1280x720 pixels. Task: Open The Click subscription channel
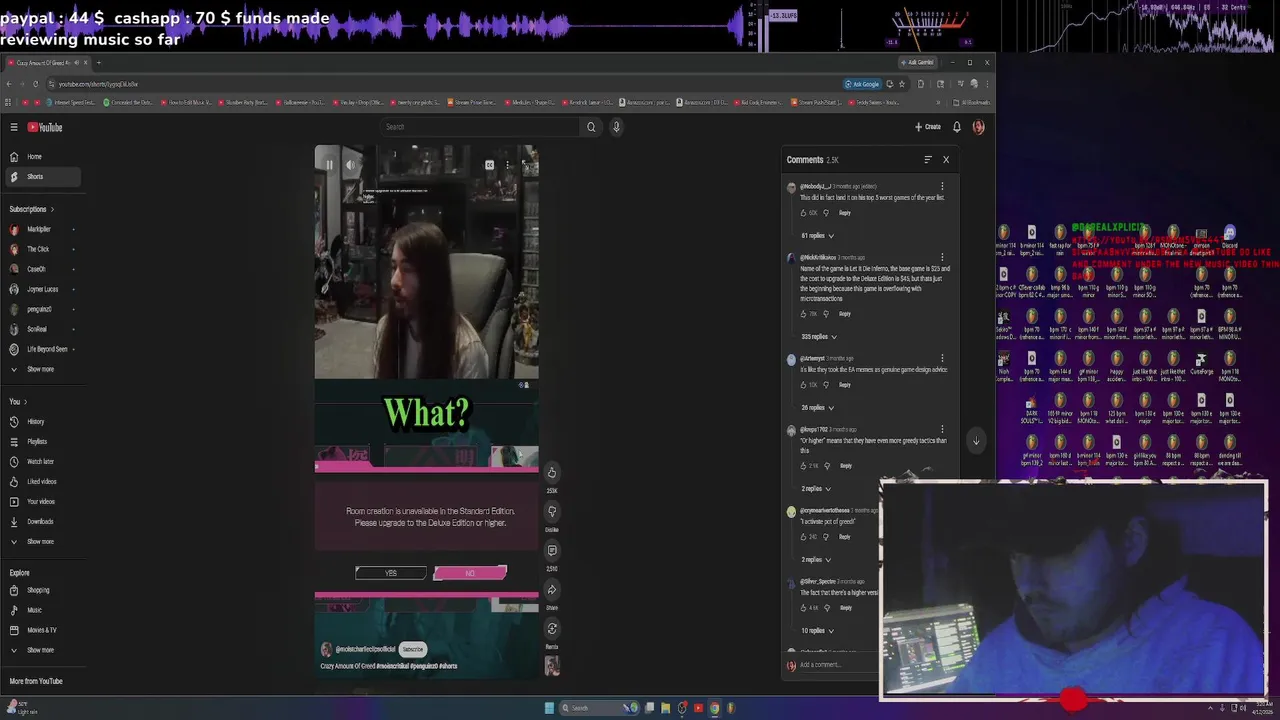point(41,249)
